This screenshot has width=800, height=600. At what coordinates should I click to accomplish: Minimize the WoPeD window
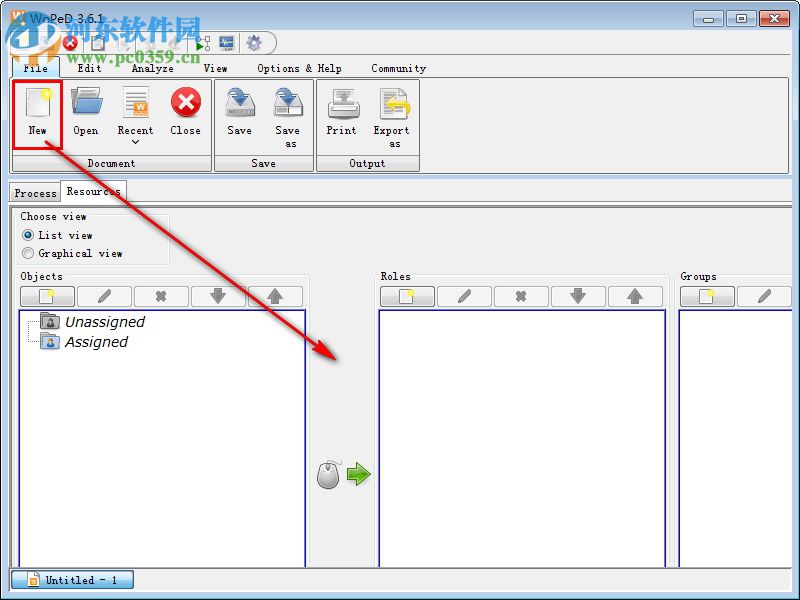(x=708, y=19)
